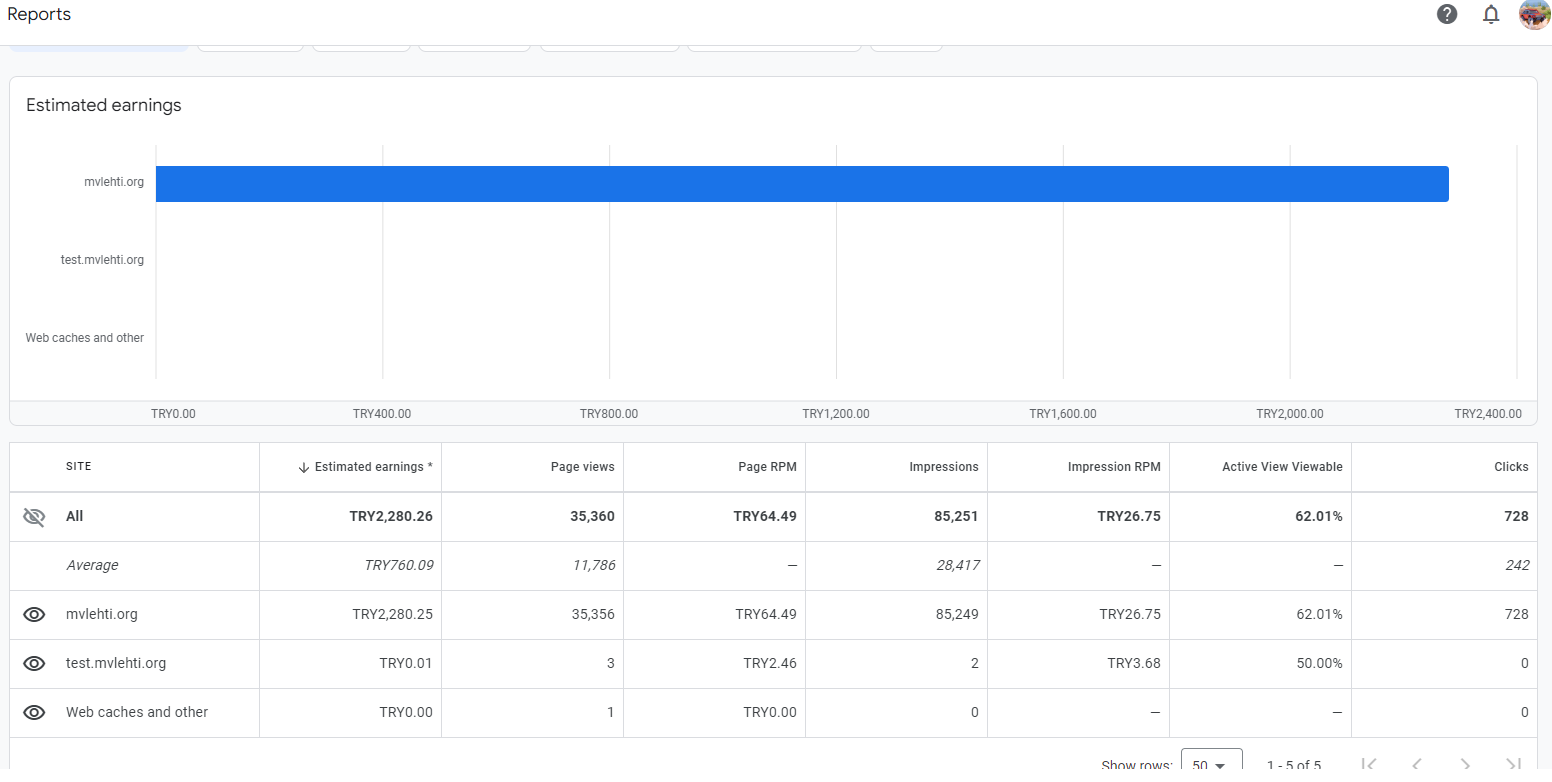This screenshot has width=1552, height=782.
Task: Go to the previous page of table rows
Action: click(x=1417, y=765)
